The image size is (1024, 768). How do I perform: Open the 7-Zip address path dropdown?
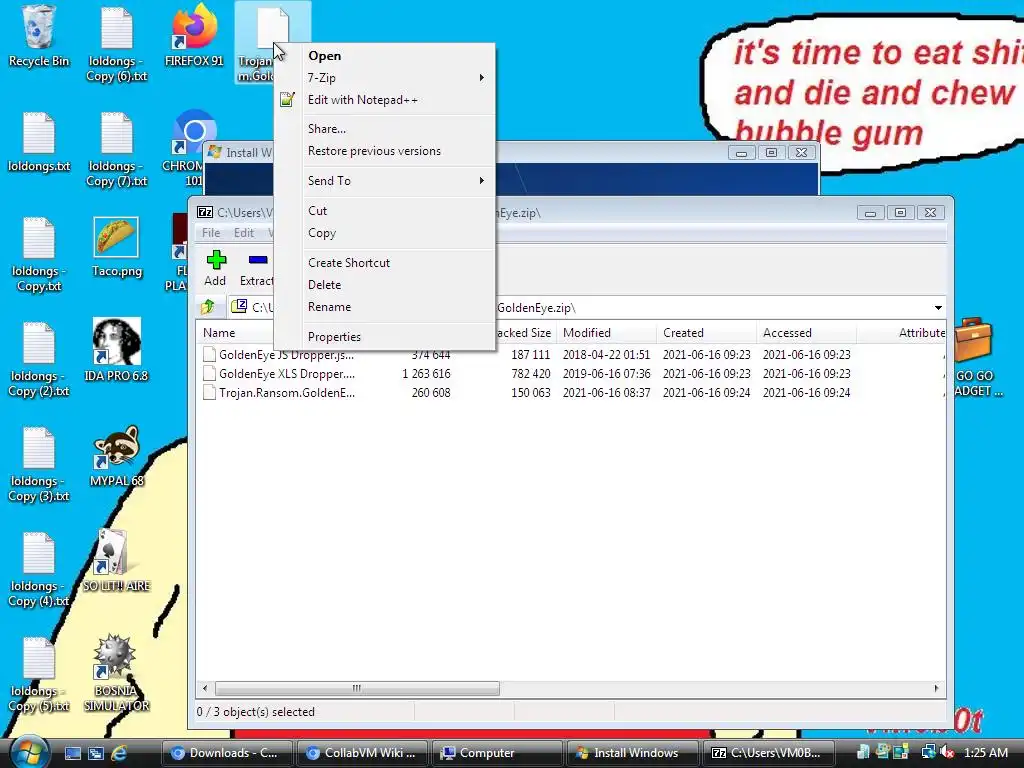tap(938, 308)
